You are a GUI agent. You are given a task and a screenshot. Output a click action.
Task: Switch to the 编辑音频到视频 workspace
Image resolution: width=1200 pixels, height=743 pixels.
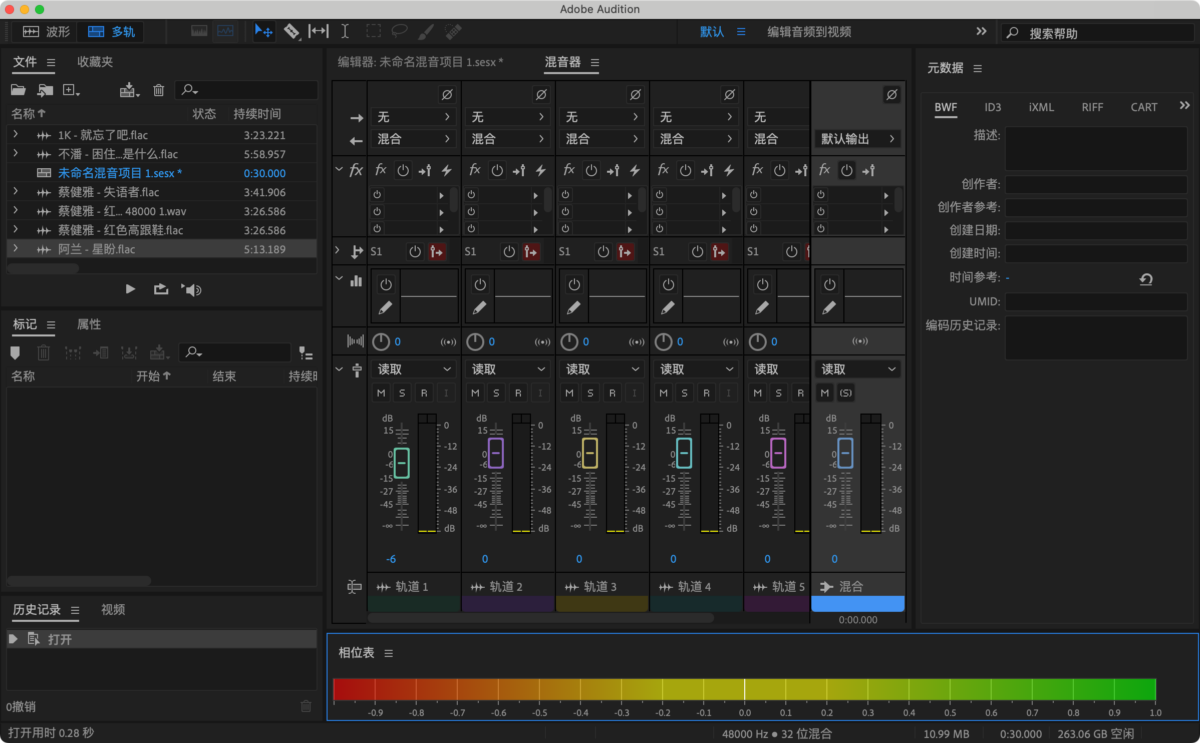click(809, 32)
